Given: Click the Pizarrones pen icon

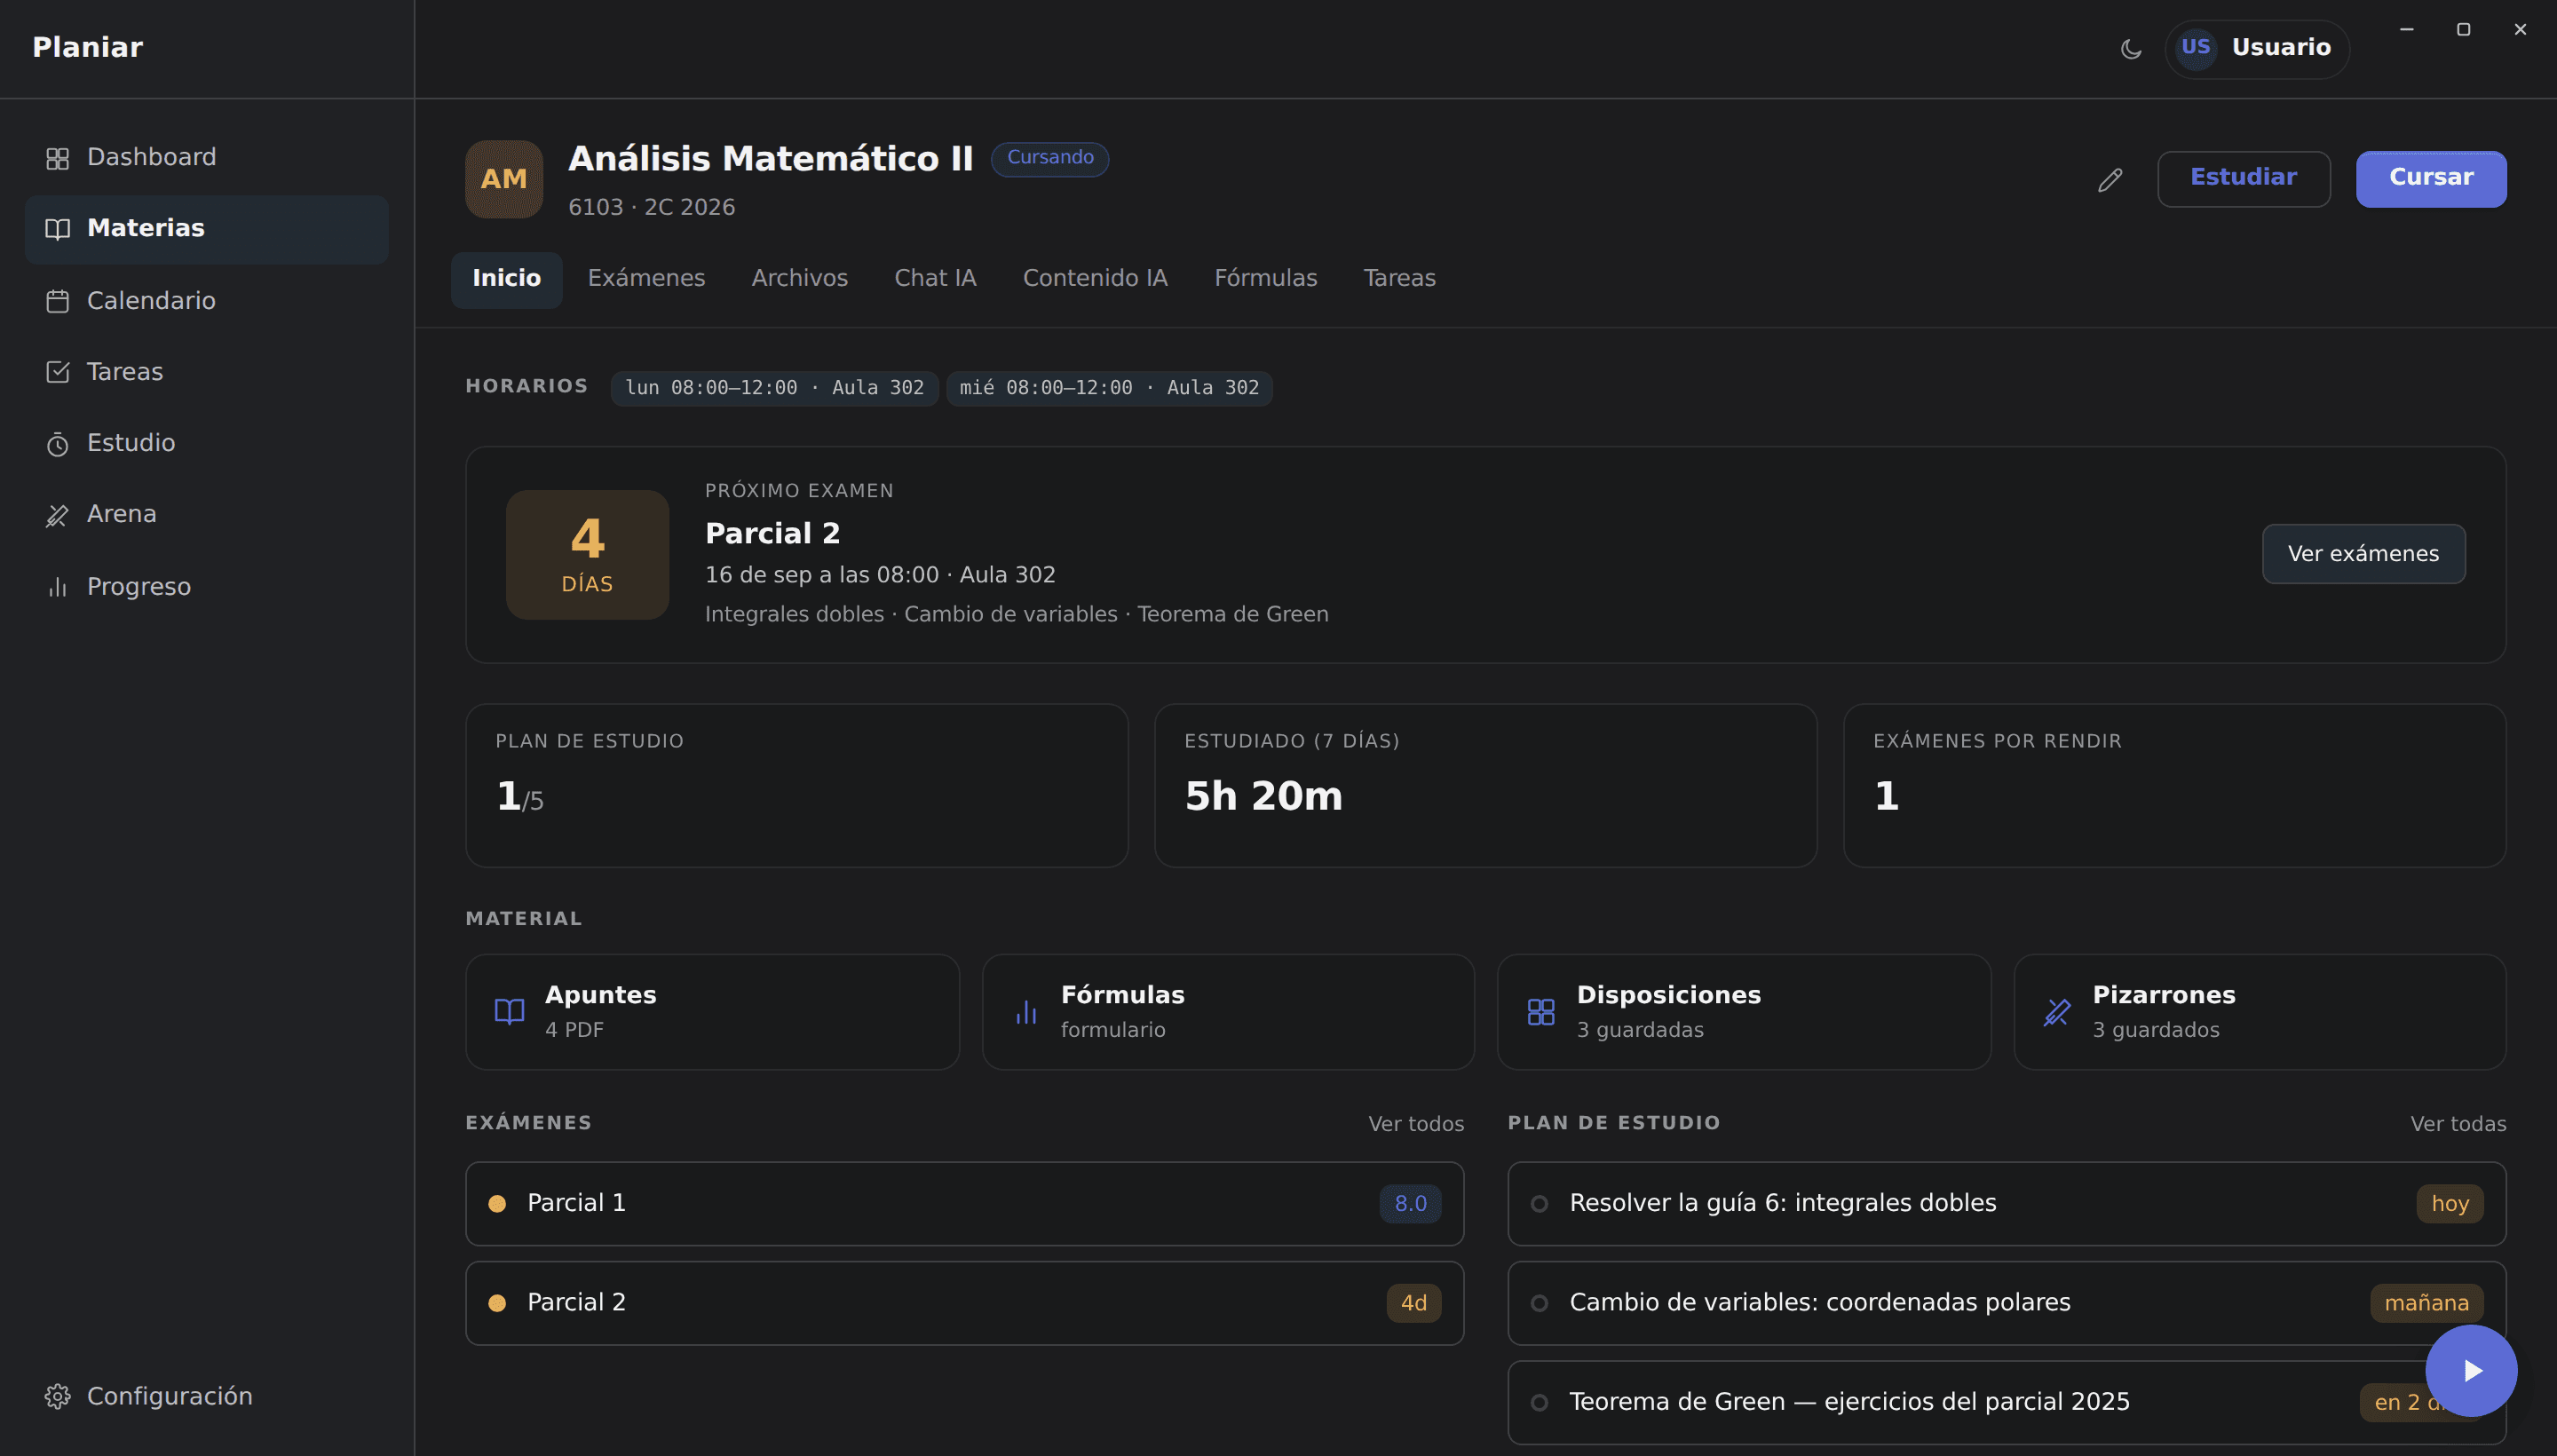Looking at the screenshot, I should point(2057,1012).
